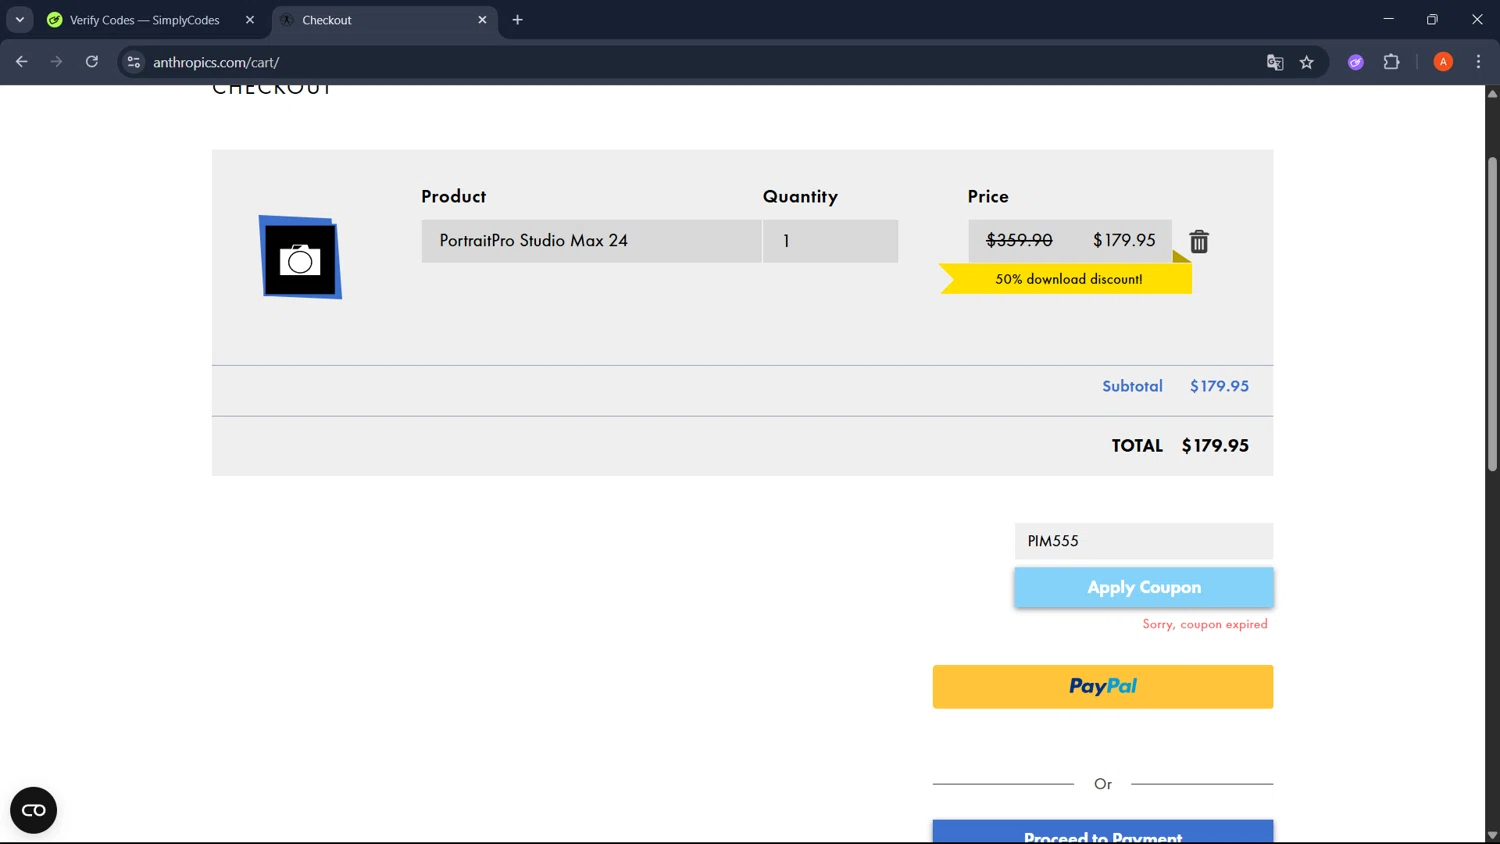Bookmark this page with the star
The height and width of the screenshot is (844, 1500).
click(x=1307, y=62)
